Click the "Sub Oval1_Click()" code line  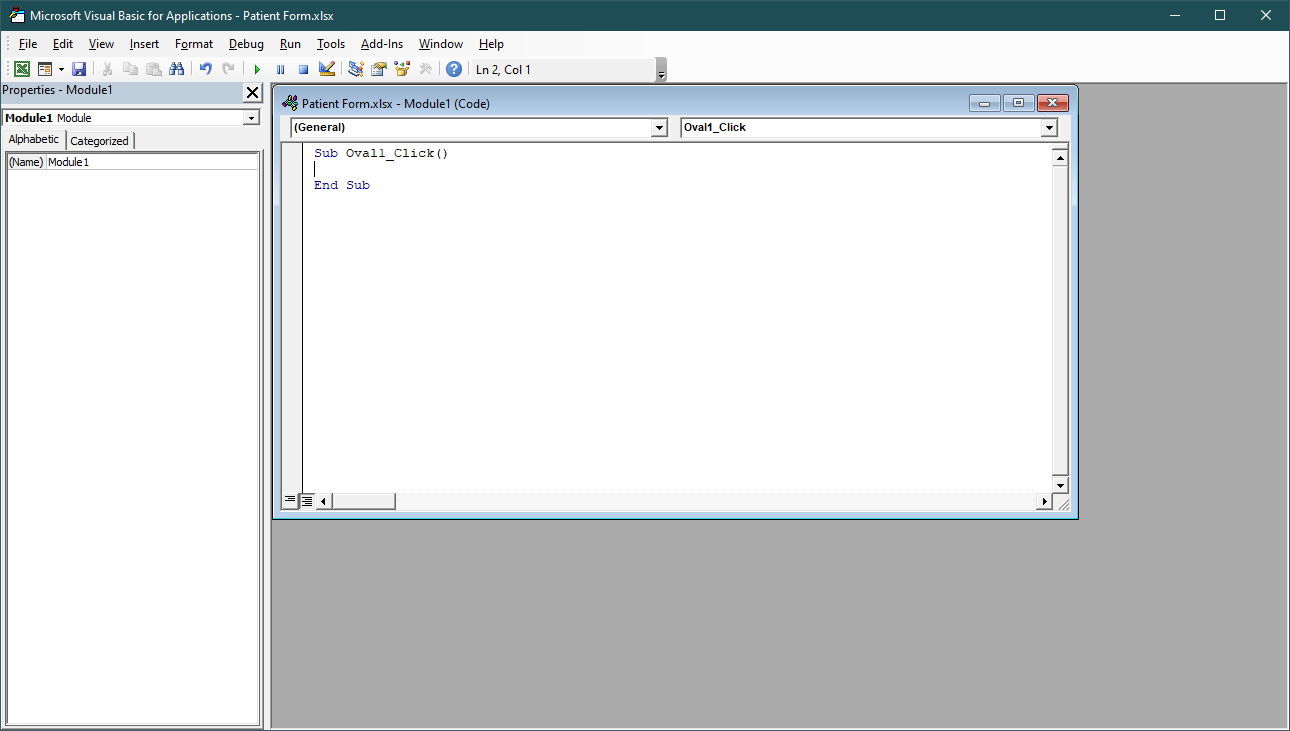(381, 153)
